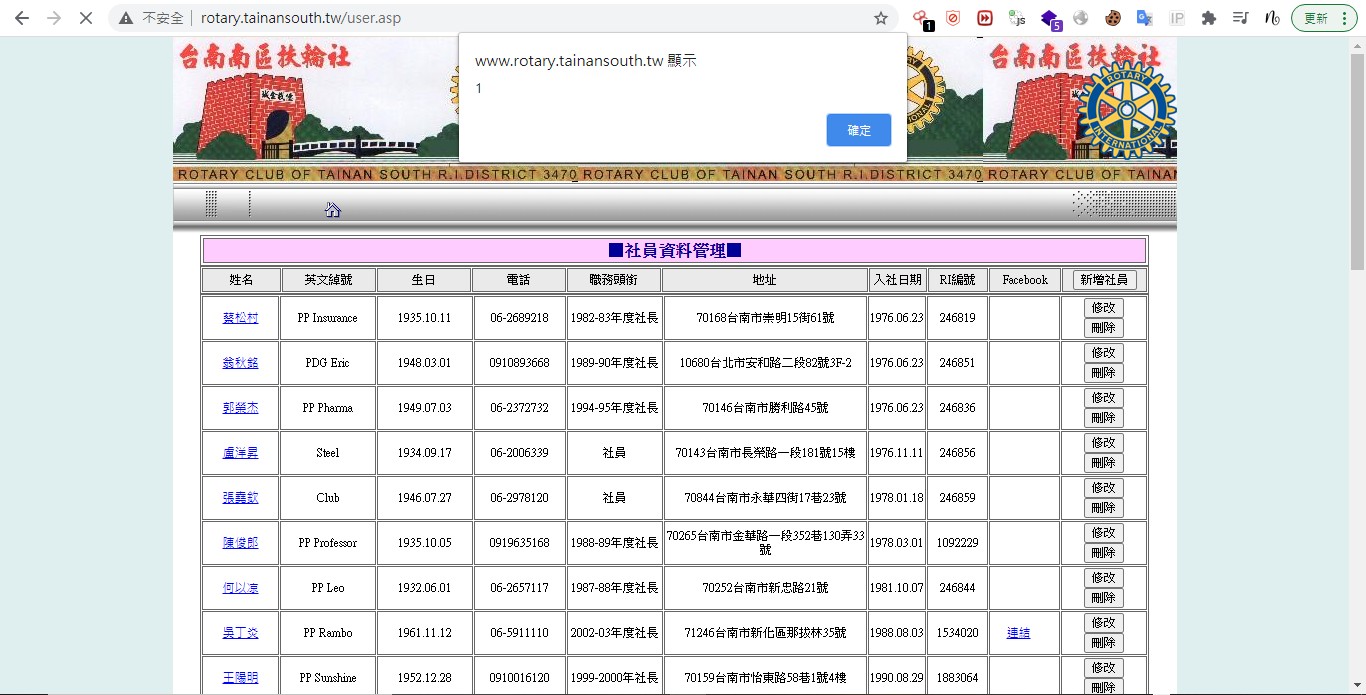1366x695 pixels.
Task: Open the cookie editor extension icon
Action: pos(1113,18)
